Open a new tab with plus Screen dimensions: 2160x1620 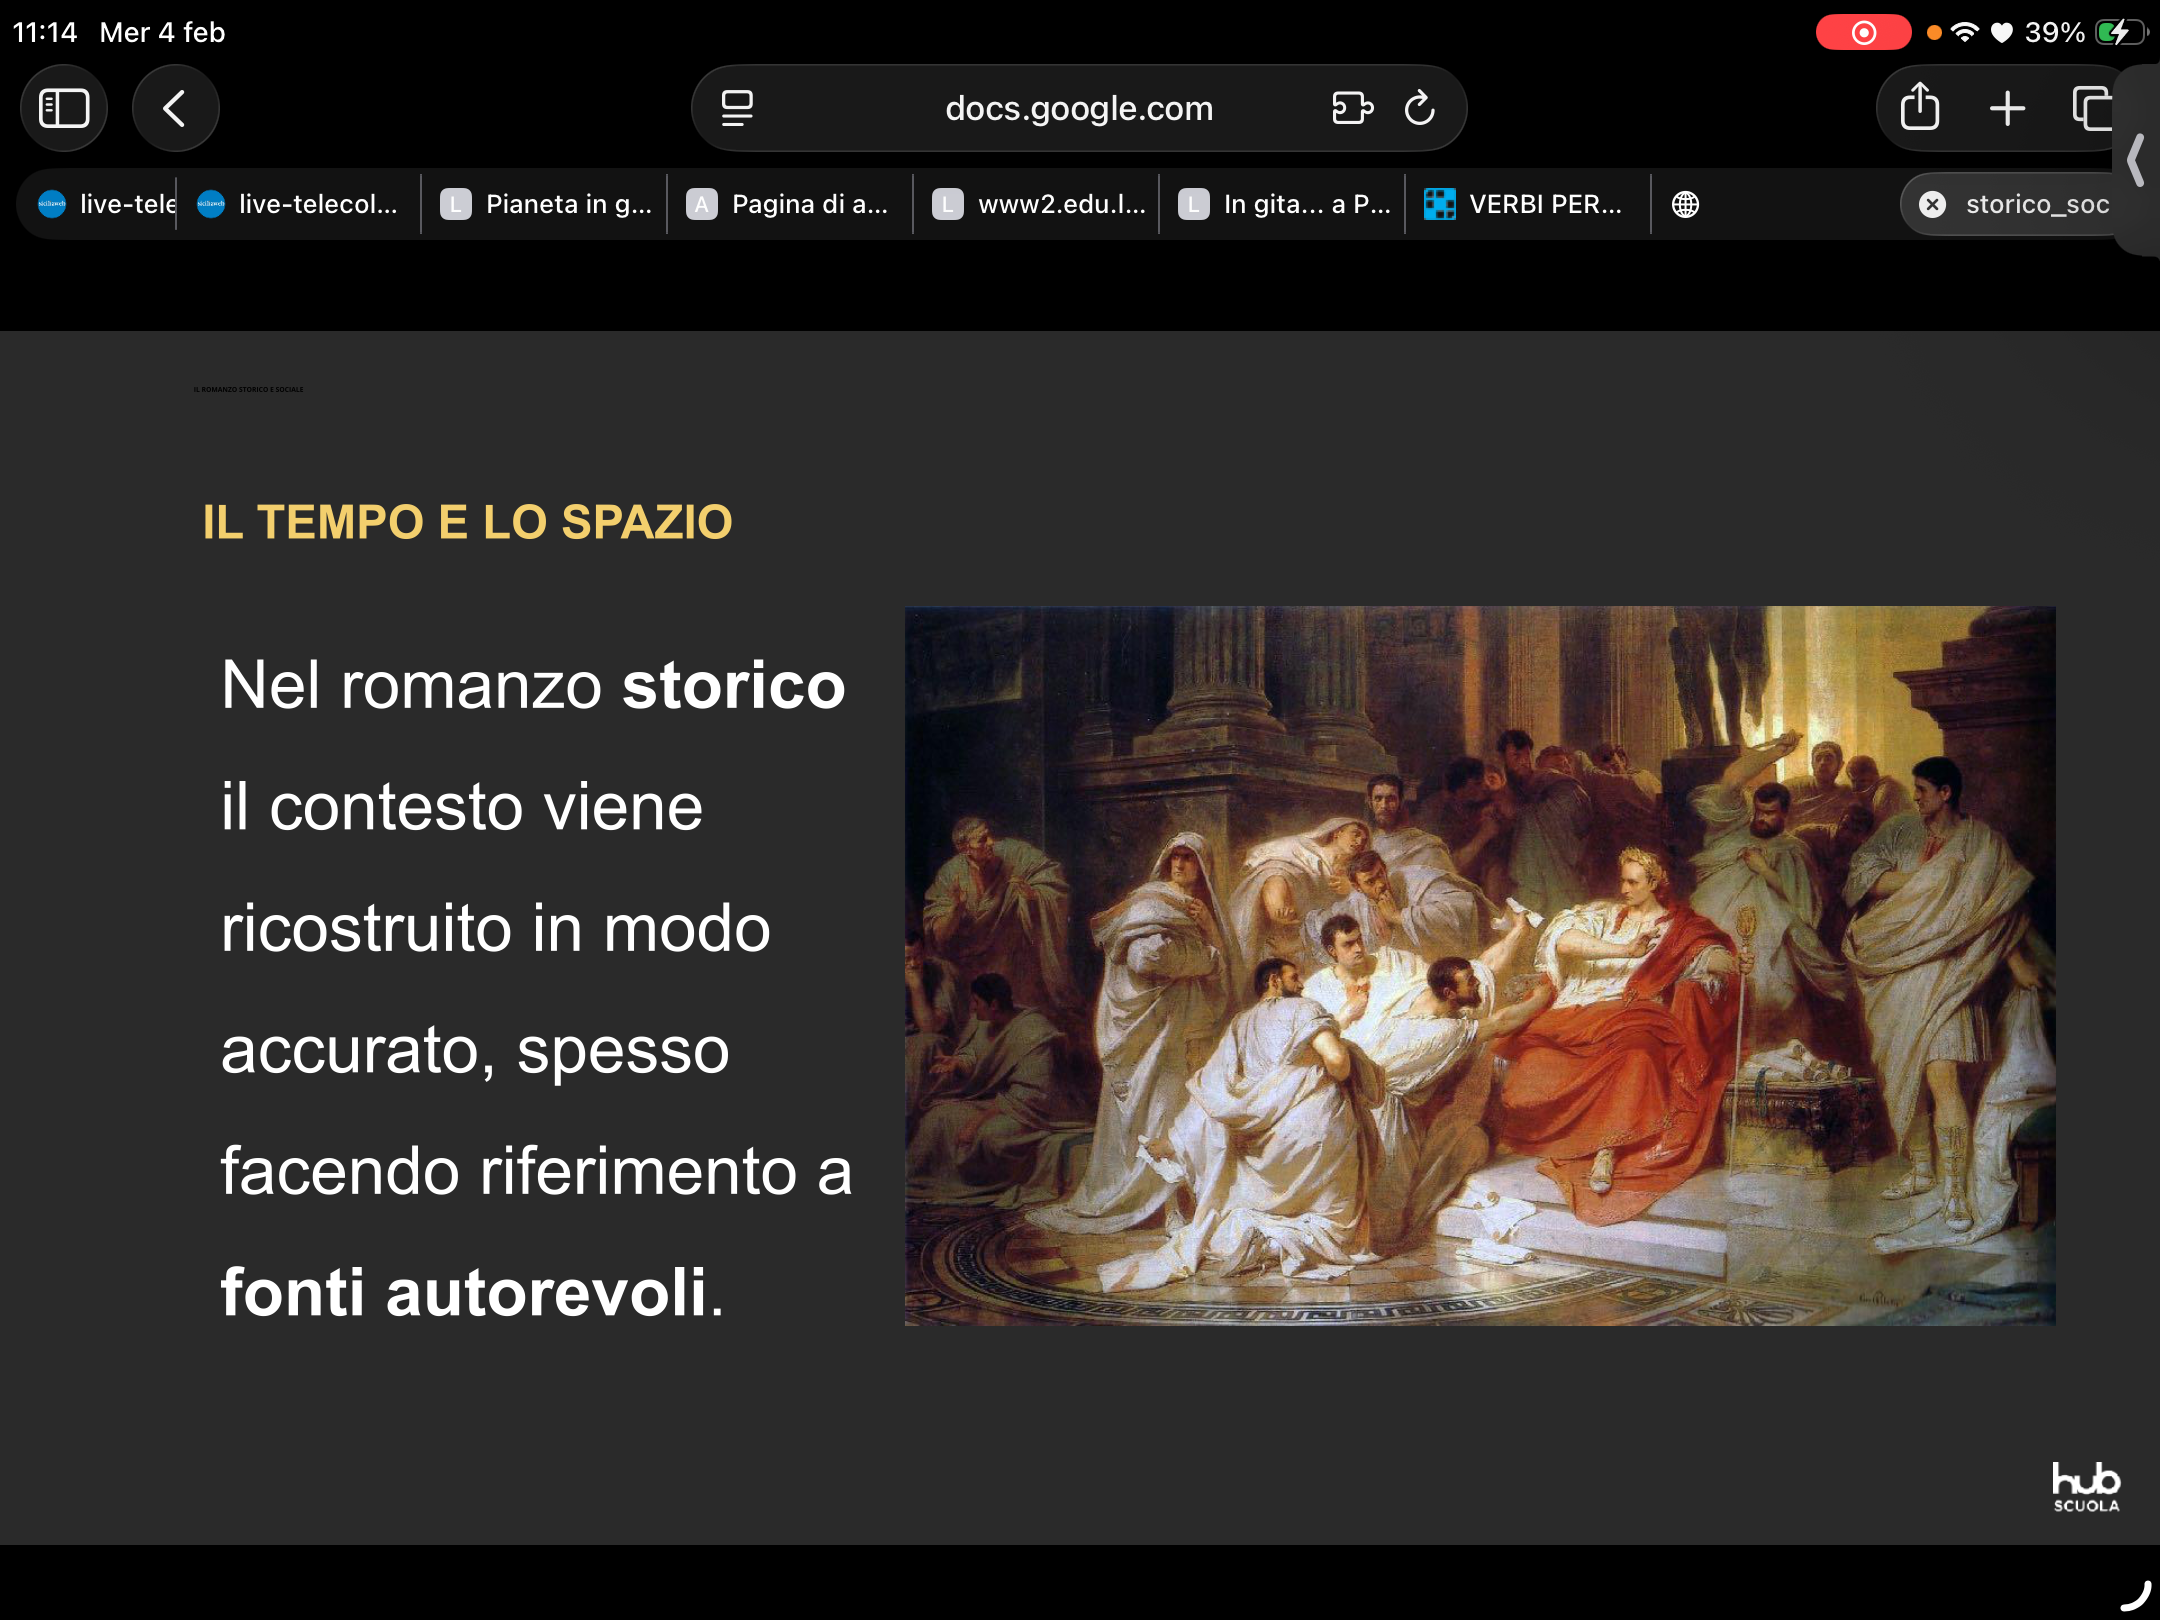[2007, 108]
